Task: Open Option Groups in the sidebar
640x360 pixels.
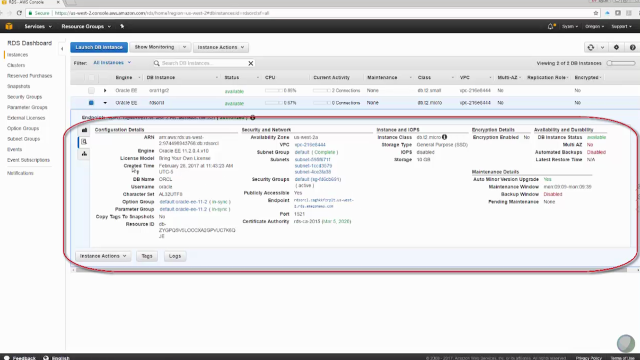Action: (23, 129)
